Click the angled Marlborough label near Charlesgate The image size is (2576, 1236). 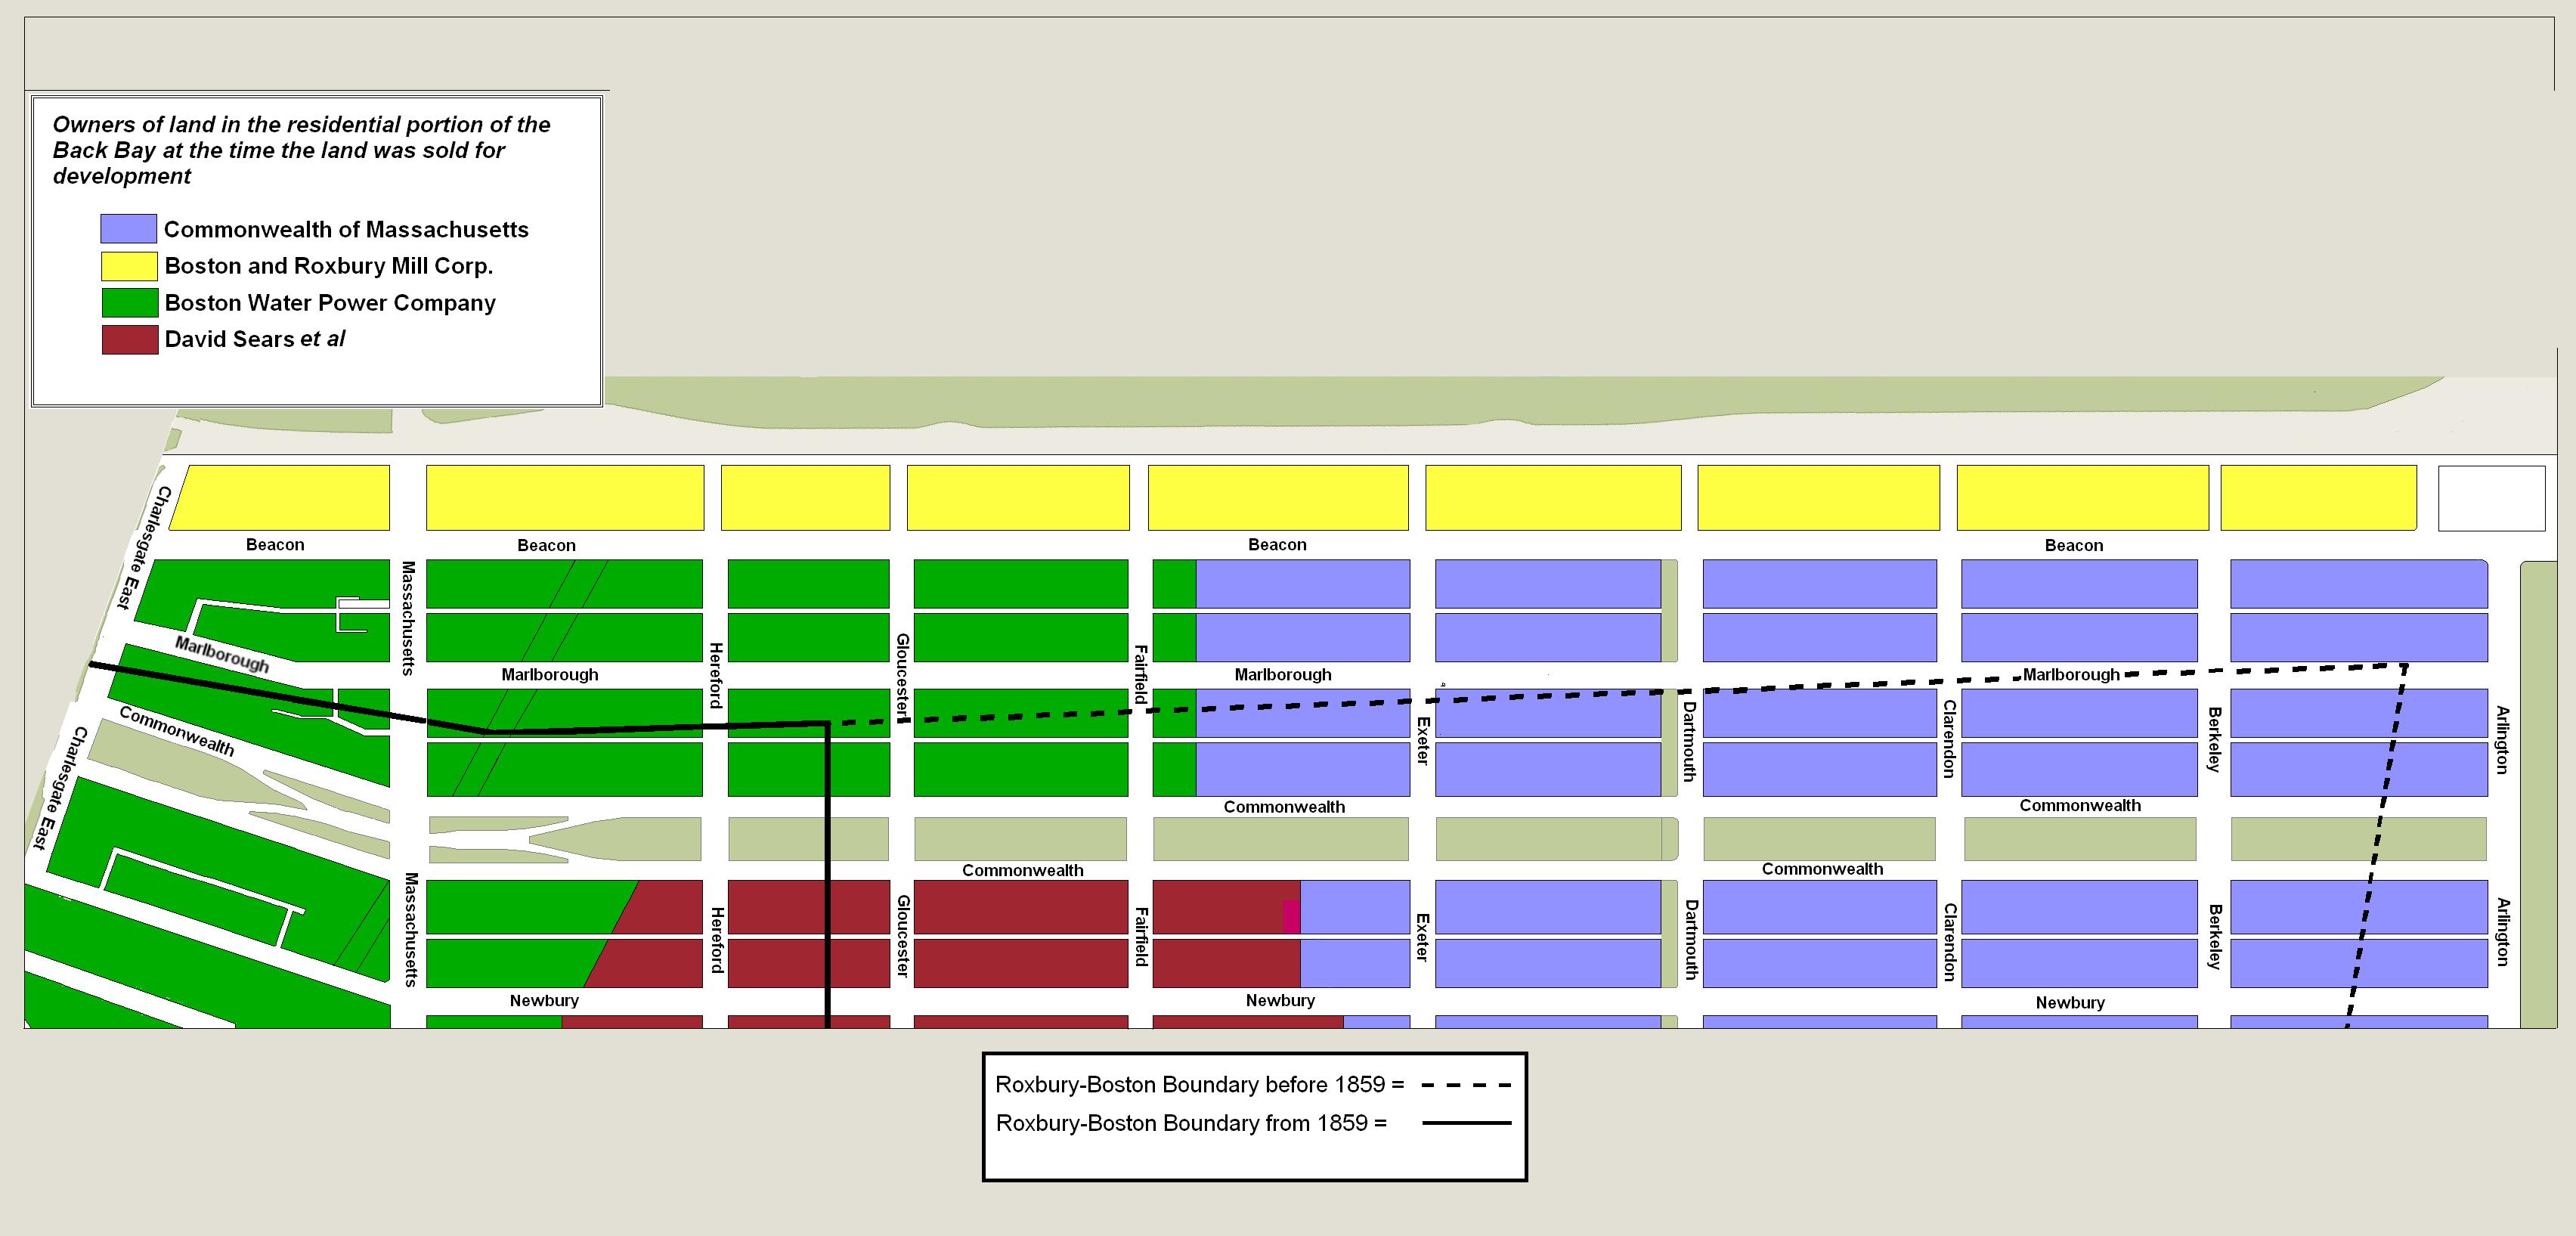pyautogui.click(x=222, y=654)
